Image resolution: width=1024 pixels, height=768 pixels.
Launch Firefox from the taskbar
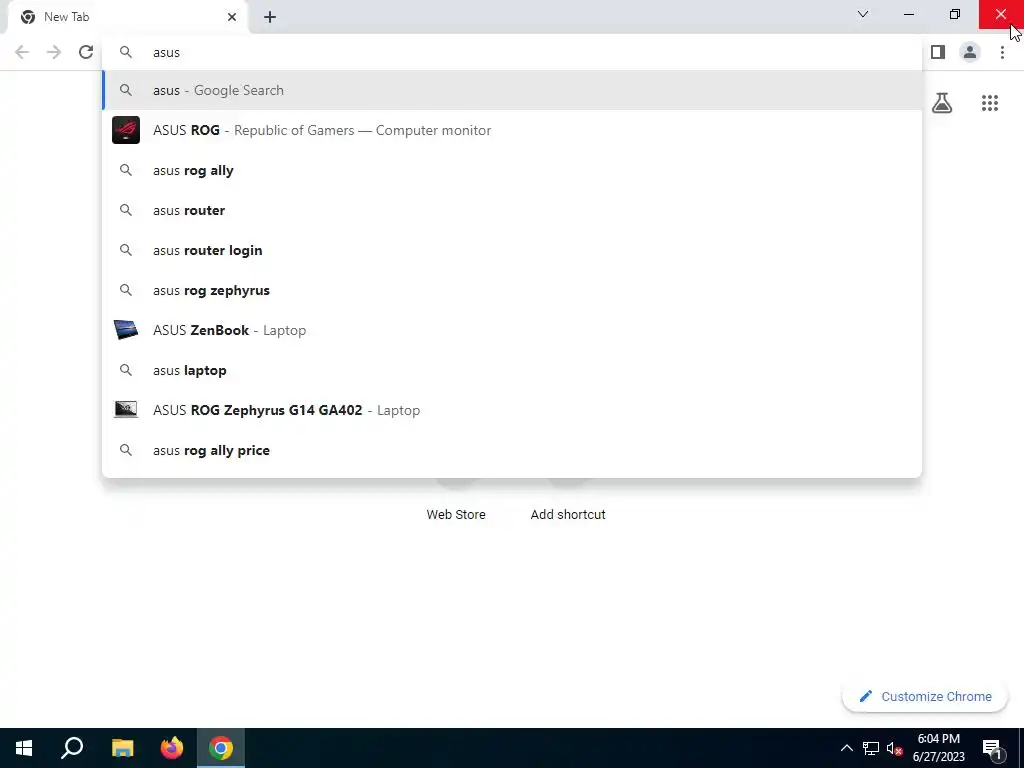click(172, 748)
